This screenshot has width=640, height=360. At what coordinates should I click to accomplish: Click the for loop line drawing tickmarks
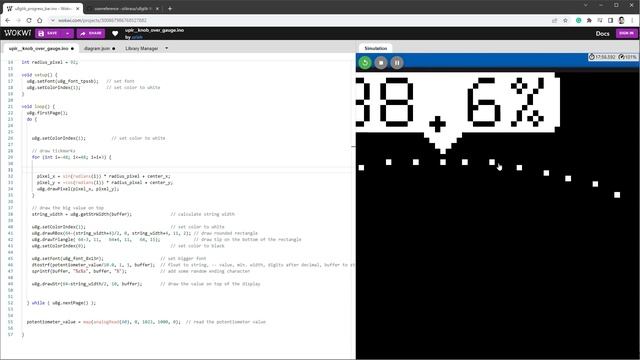coord(71,157)
